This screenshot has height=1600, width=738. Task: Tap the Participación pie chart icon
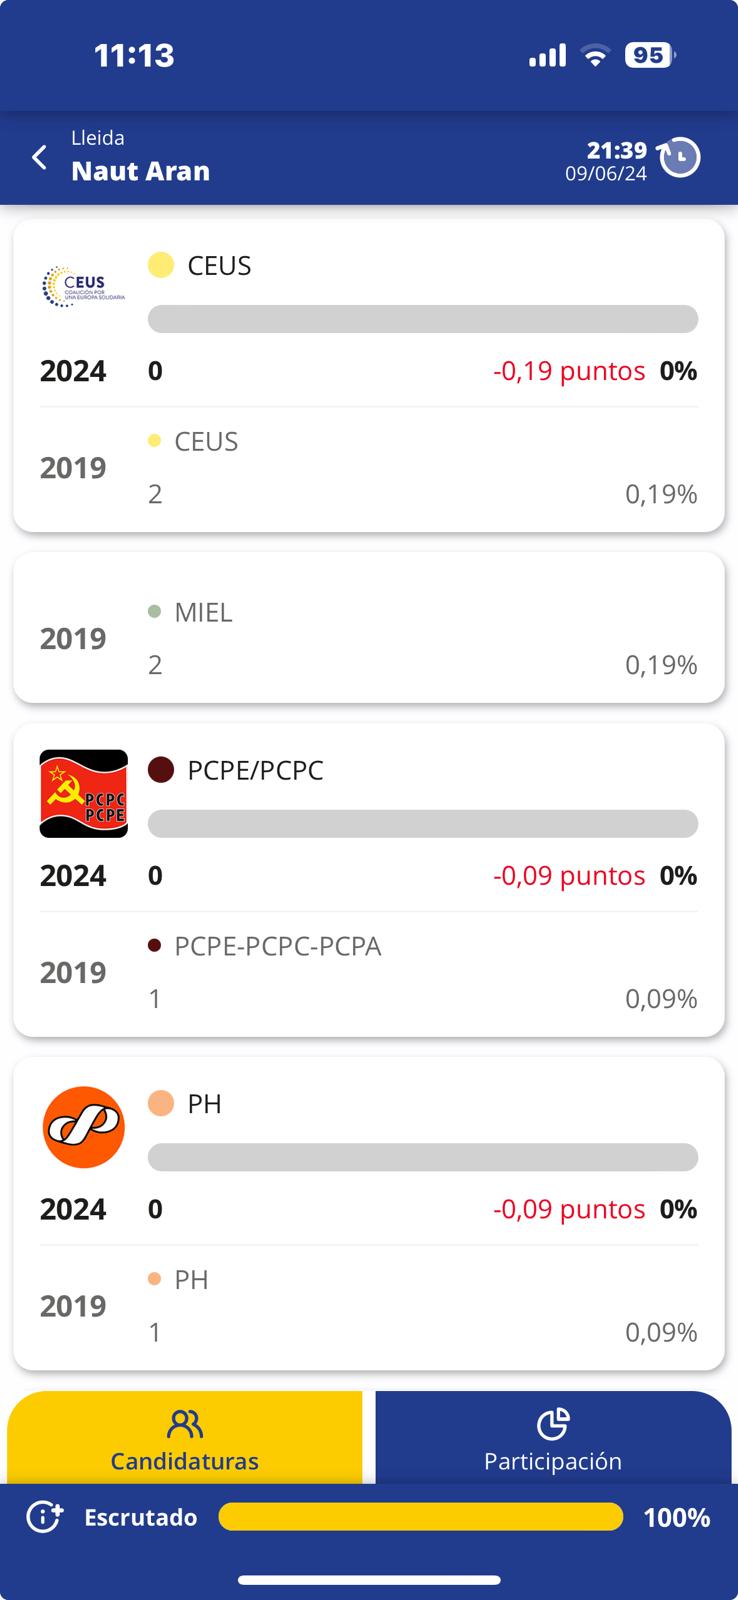point(552,1423)
